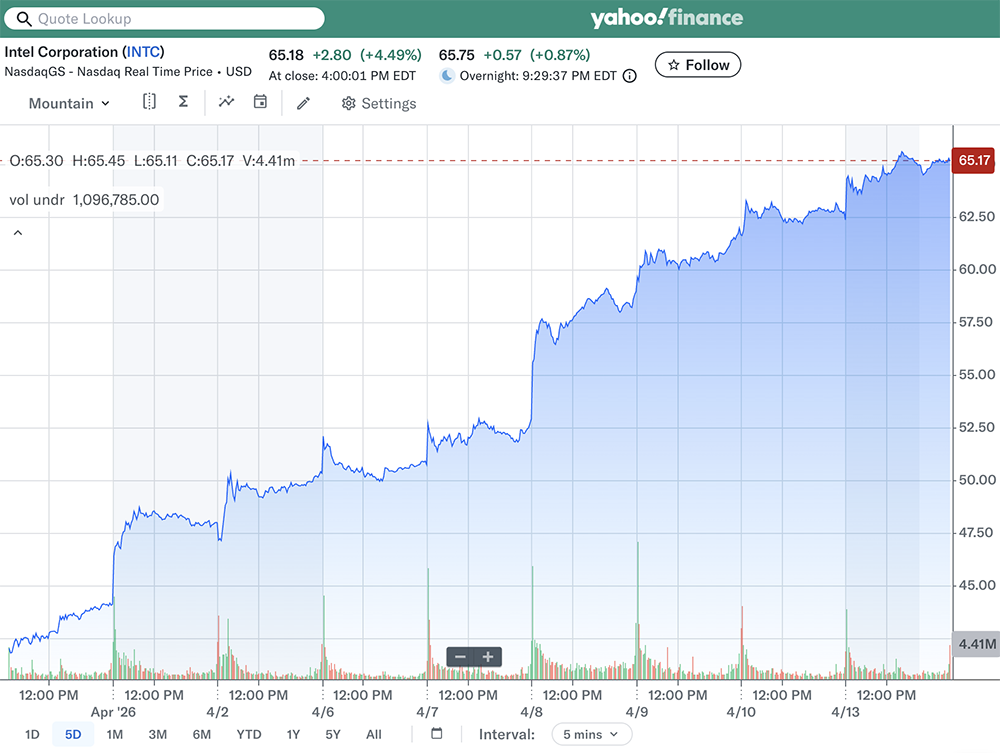Zoom out the chart with minus button

coord(460,657)
